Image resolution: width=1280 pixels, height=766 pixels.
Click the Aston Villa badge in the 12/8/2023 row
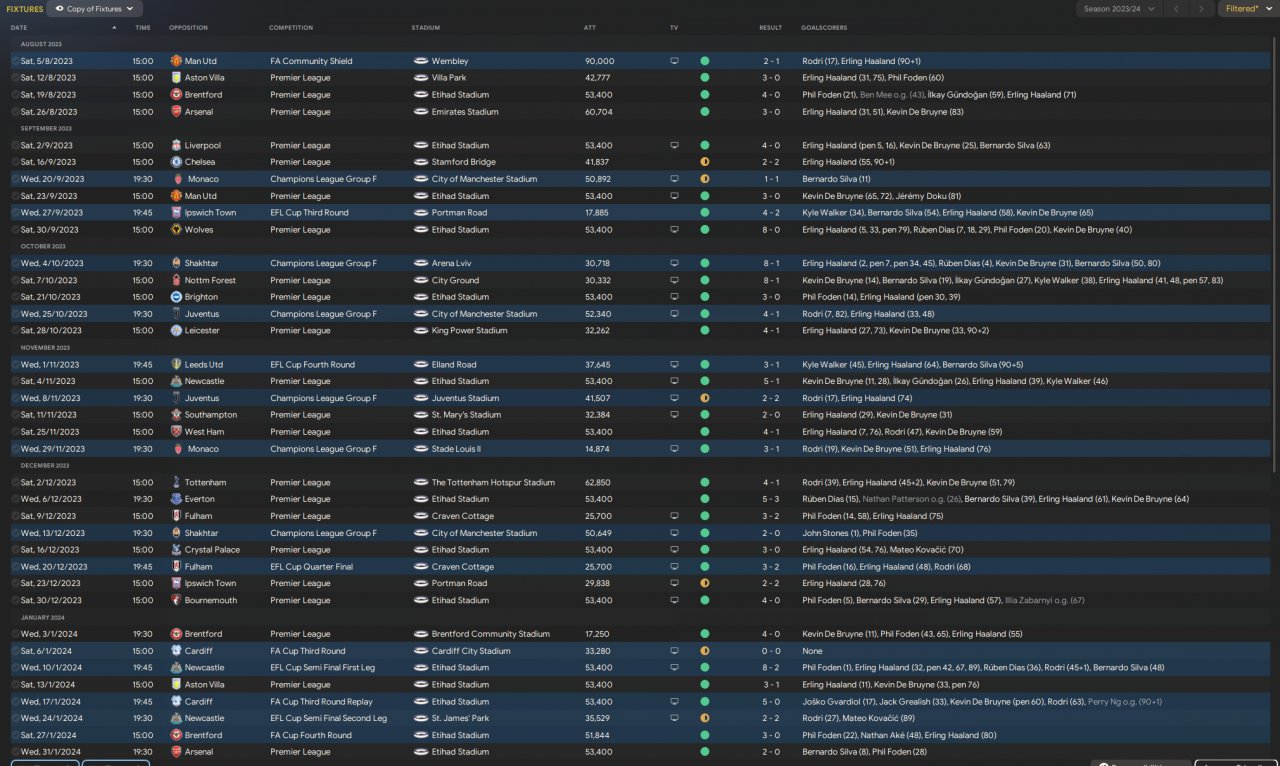pyautogui.click(x=176, y=78)
